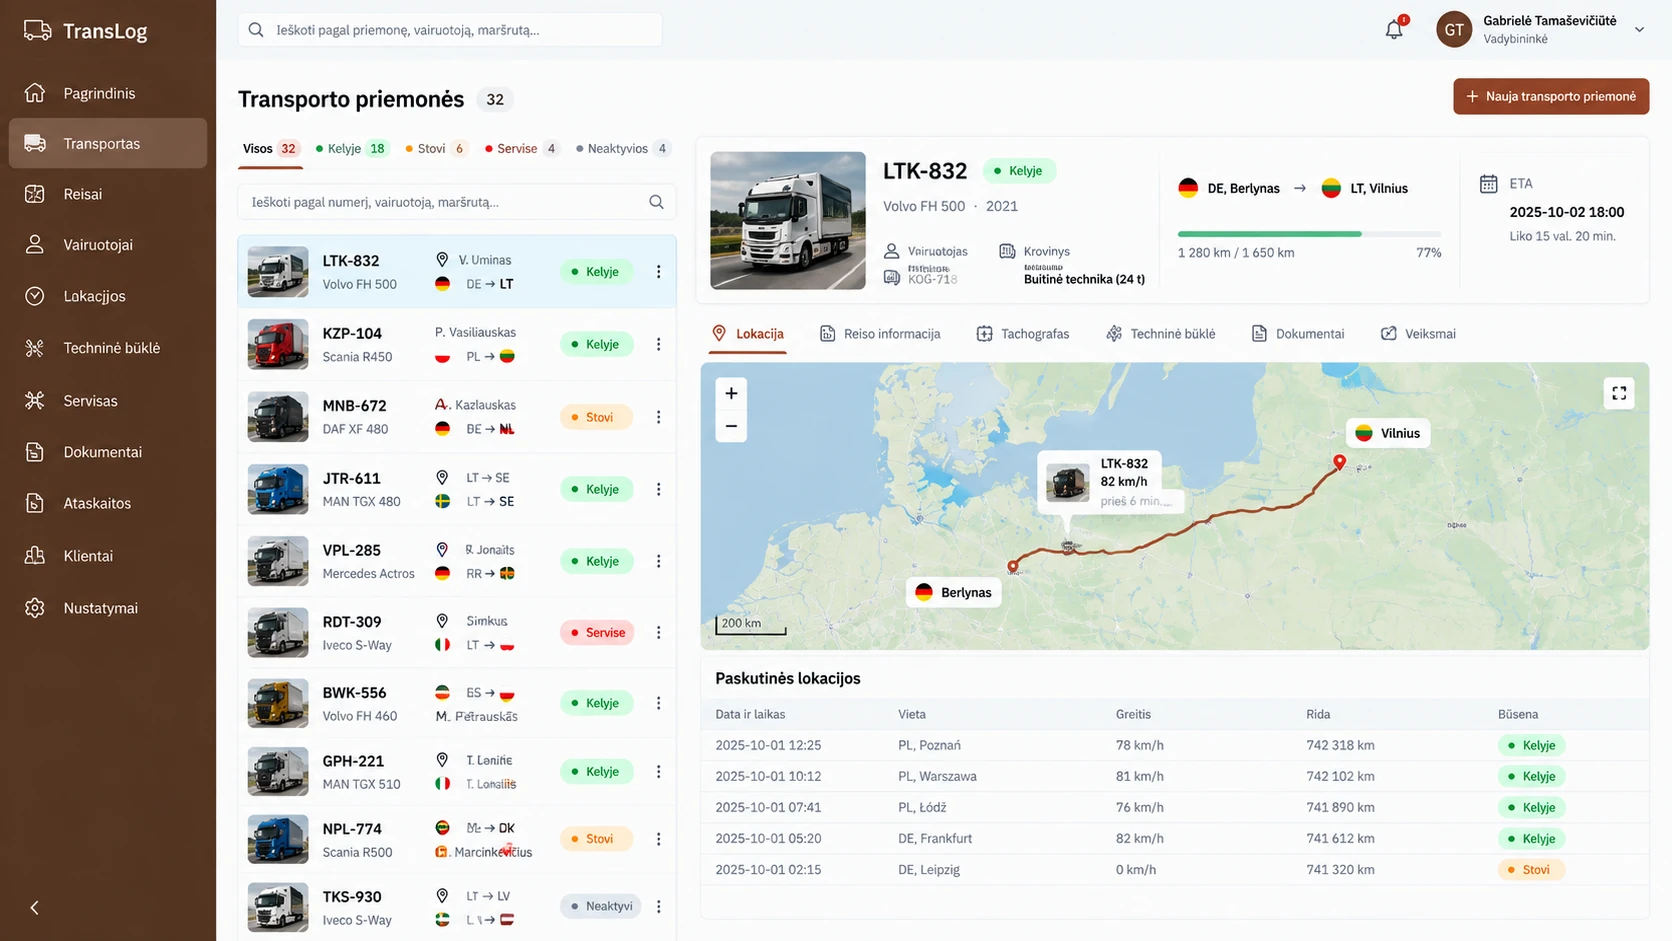The width and height of the screenshot is (1672, 941).
Task: Click search magnifier in vehicle list filter
Action: [x=656, y=202]
